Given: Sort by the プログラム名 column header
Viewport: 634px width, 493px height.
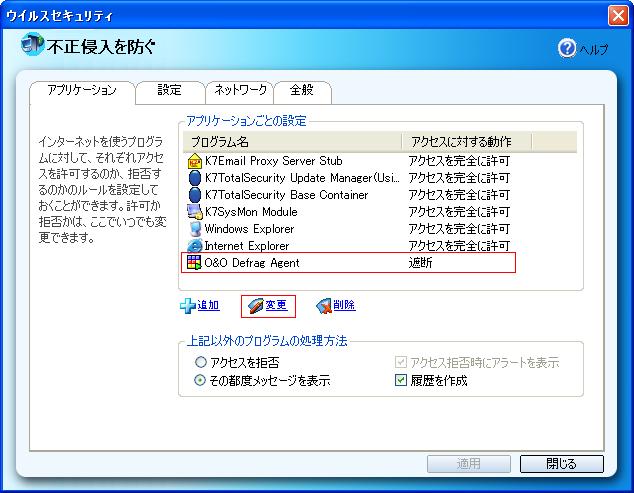Looking at the screenshot, I should click(x=292, y=142).
